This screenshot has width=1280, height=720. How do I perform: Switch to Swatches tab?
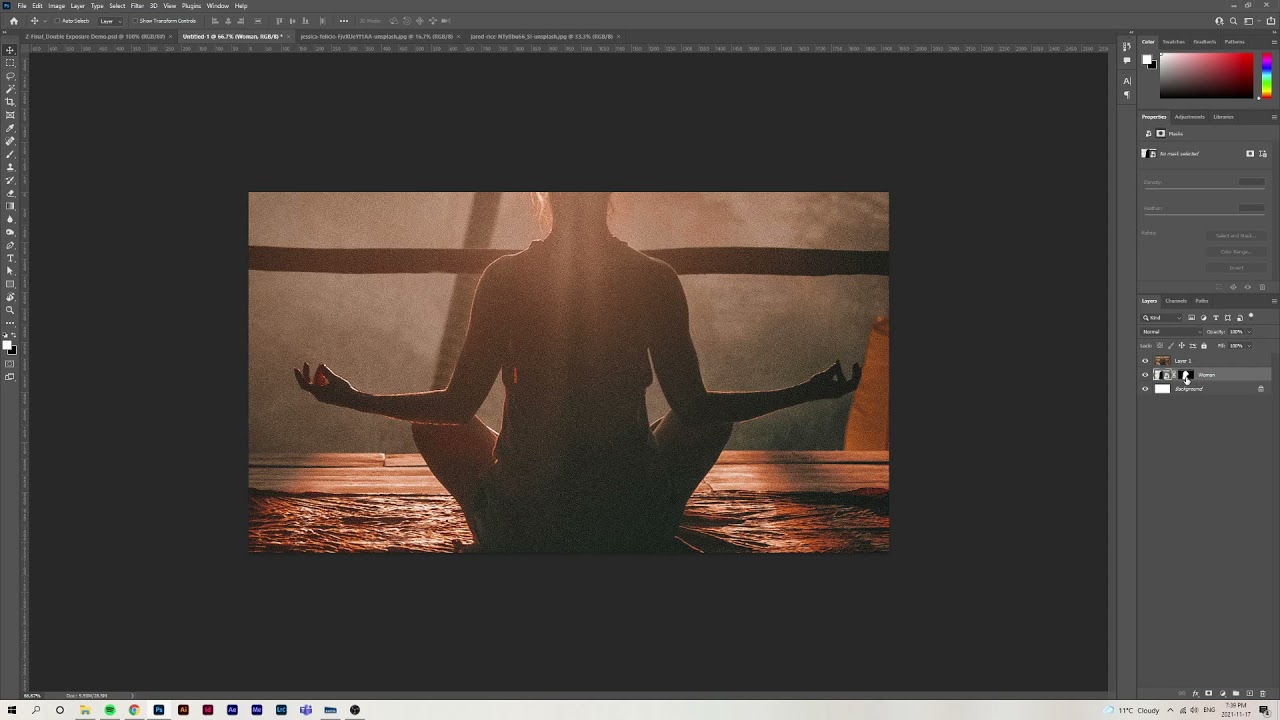tap(1173, 42)
